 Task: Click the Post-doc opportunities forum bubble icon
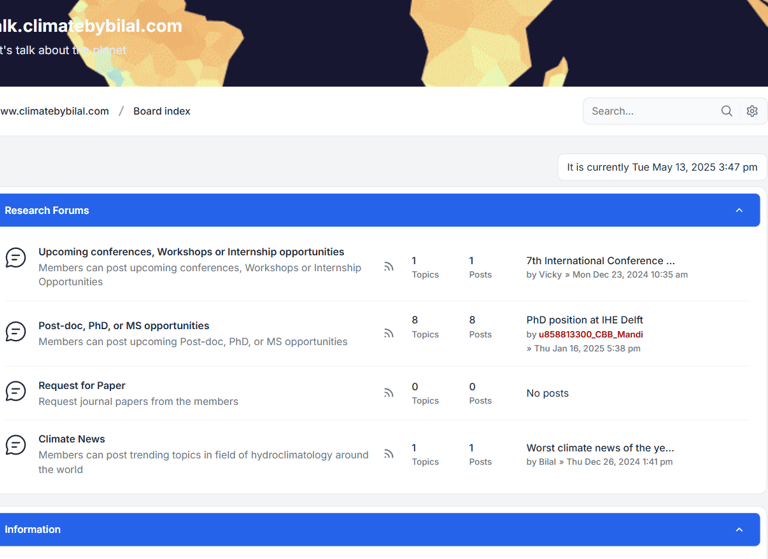click(16, 331)
